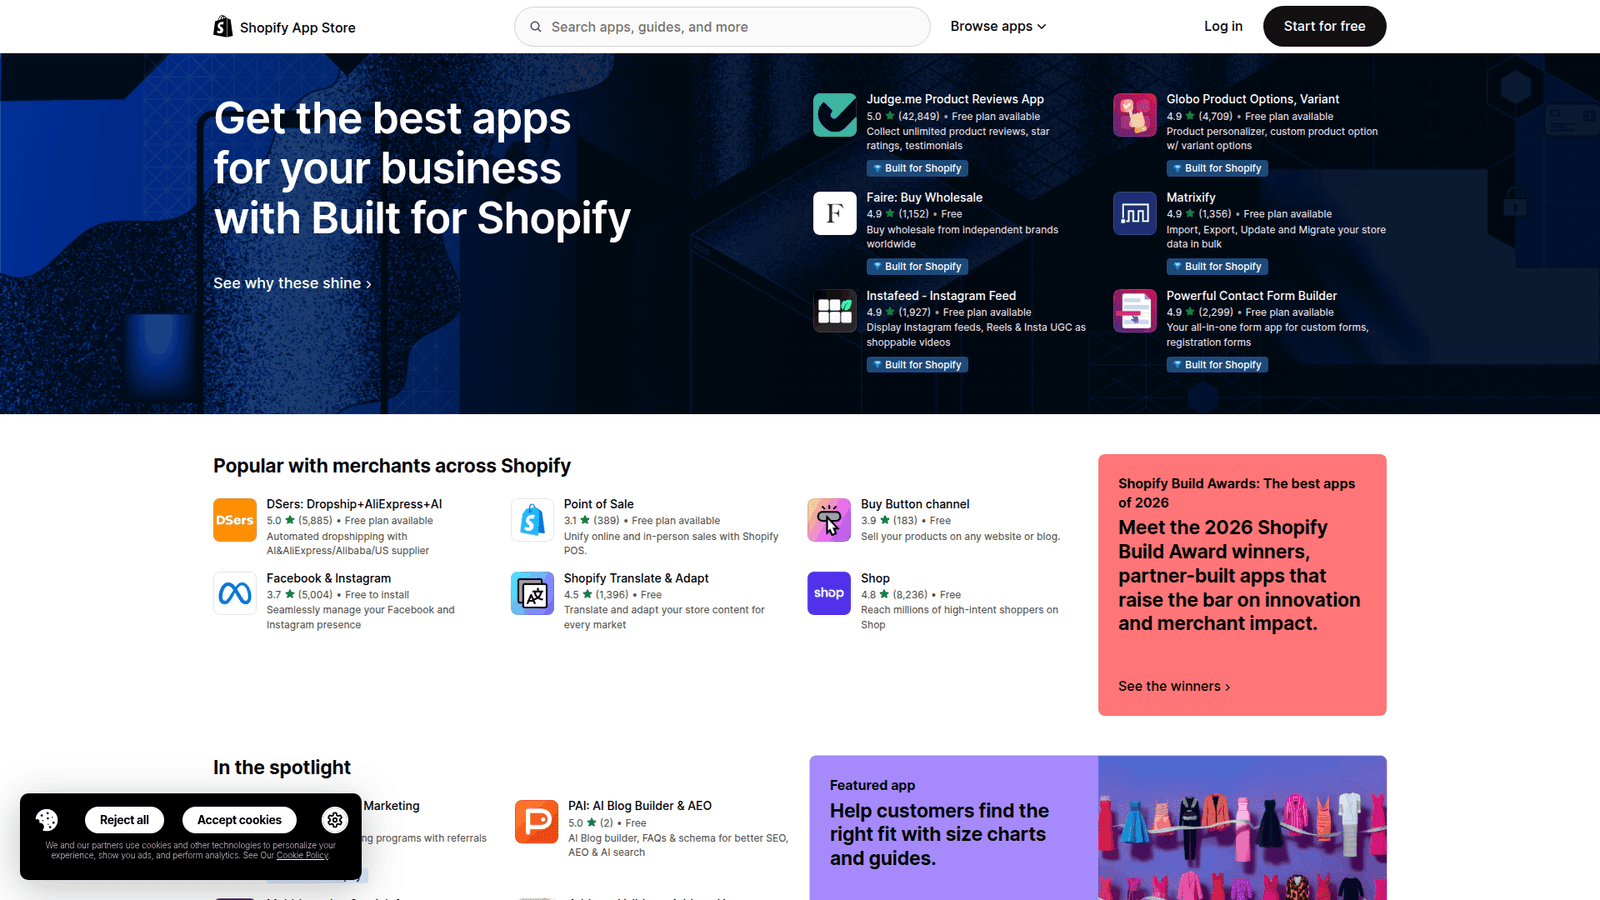The width and height of the screenshot is (1600, 900).
Task: Follow the See why these shine link
Action: [292, 284]
